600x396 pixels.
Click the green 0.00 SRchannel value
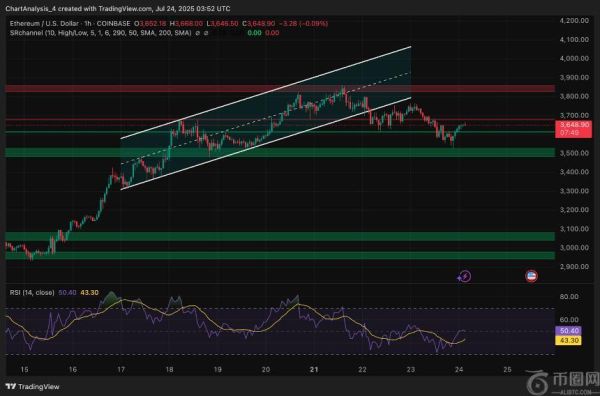tap(254, 33)
